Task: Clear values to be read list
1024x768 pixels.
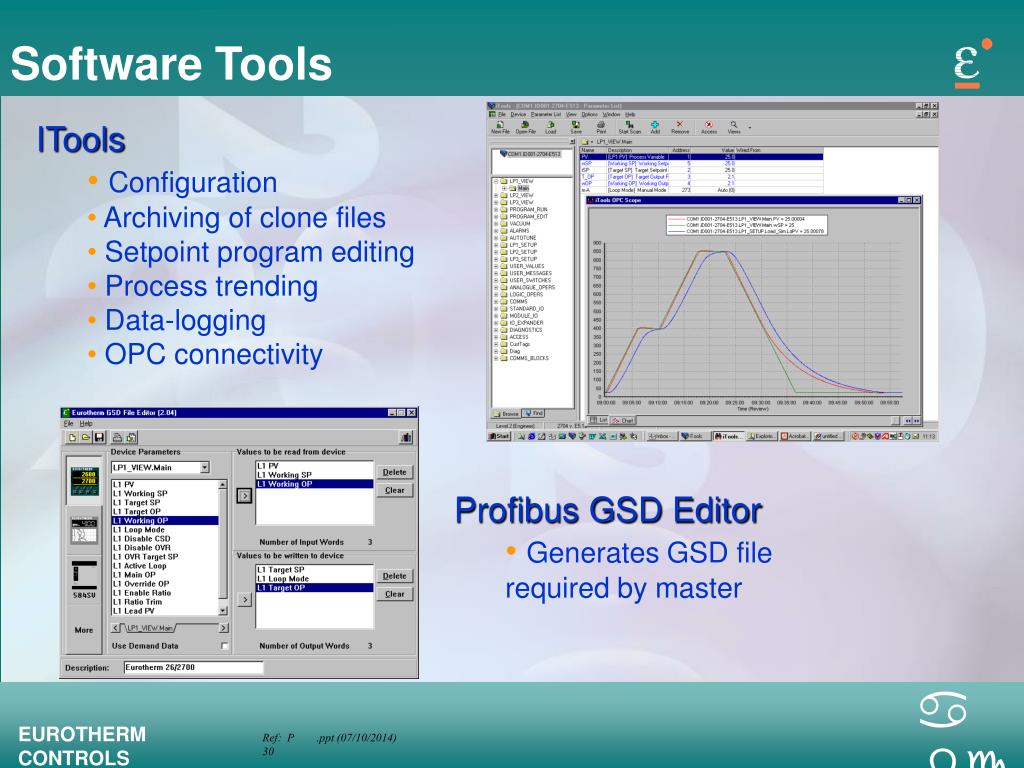Action: (x=394, y=490)
